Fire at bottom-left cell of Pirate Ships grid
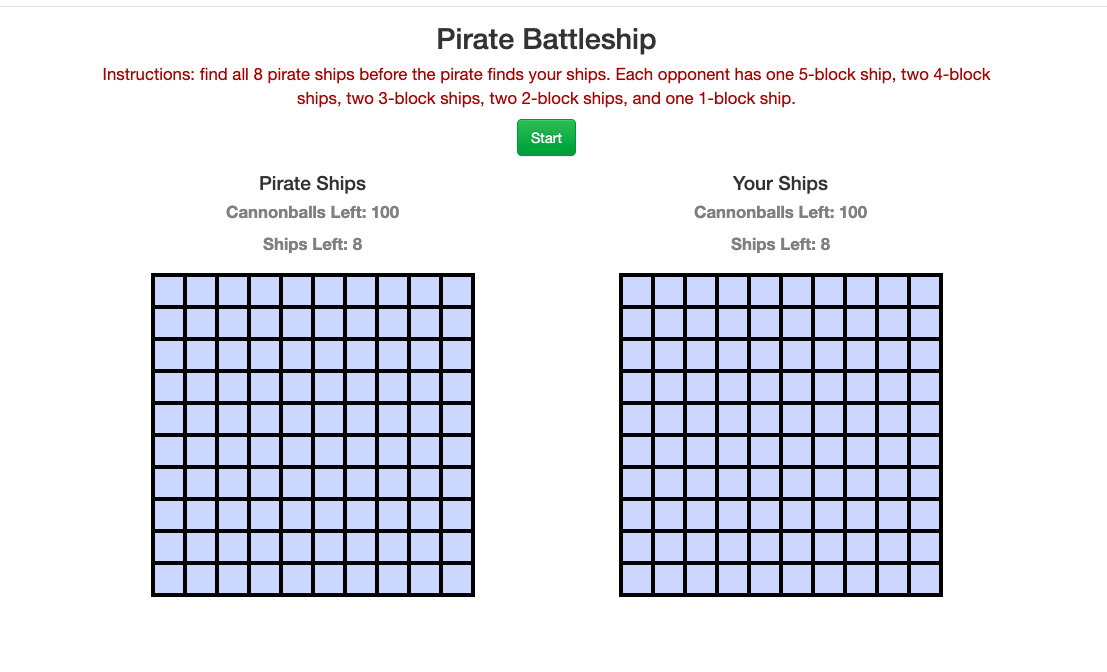This screenshot has height=672, width=1107. point(169,579)
